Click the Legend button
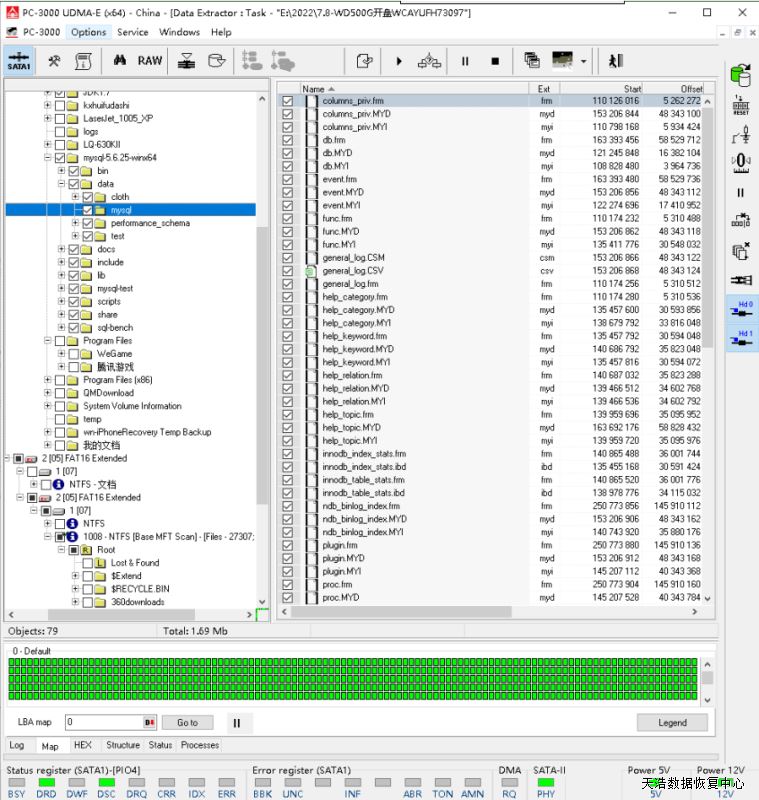The height and width of the screenshot is (800, 759). (672, 722)
